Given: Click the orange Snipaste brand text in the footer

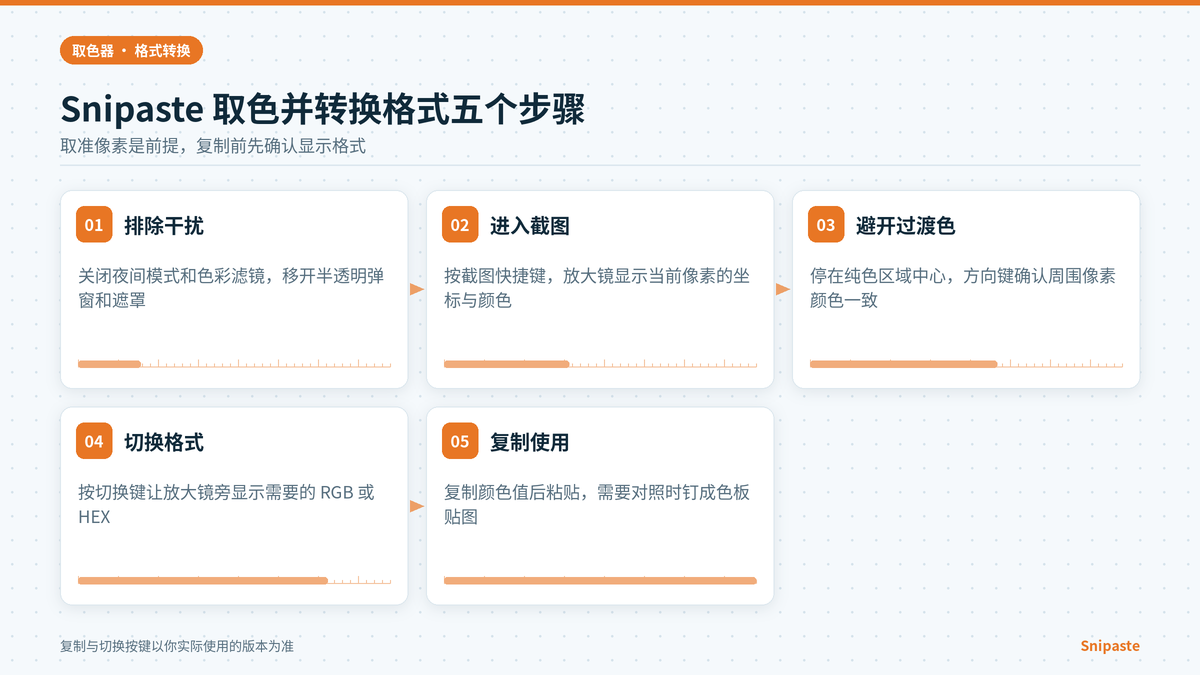Looking at the screenshot, I should 1110,646.
